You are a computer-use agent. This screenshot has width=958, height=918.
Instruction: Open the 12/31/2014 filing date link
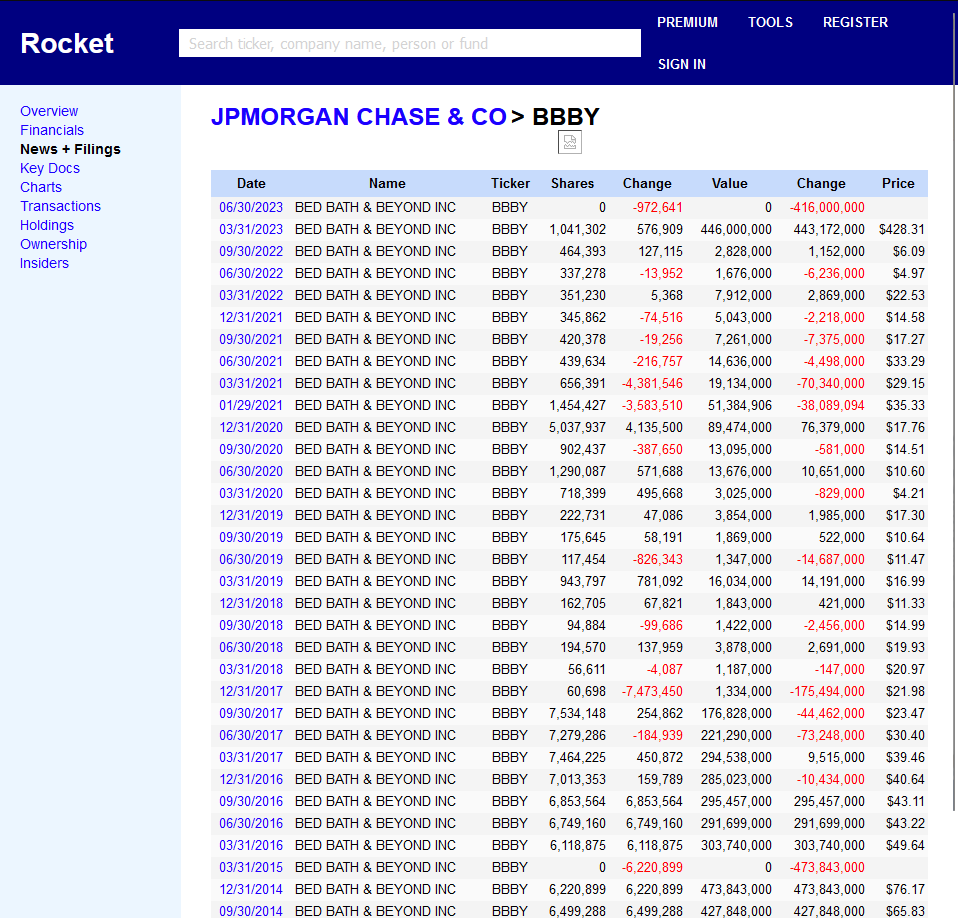click(x=251, y=889)
